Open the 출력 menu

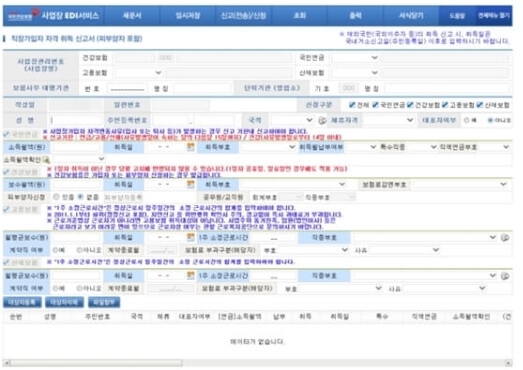coord(355,15)
